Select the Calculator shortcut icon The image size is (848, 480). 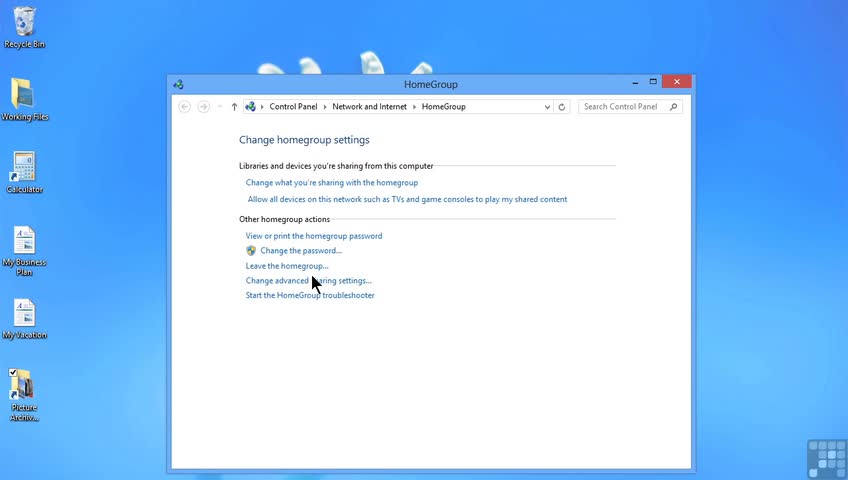(24, 172)
